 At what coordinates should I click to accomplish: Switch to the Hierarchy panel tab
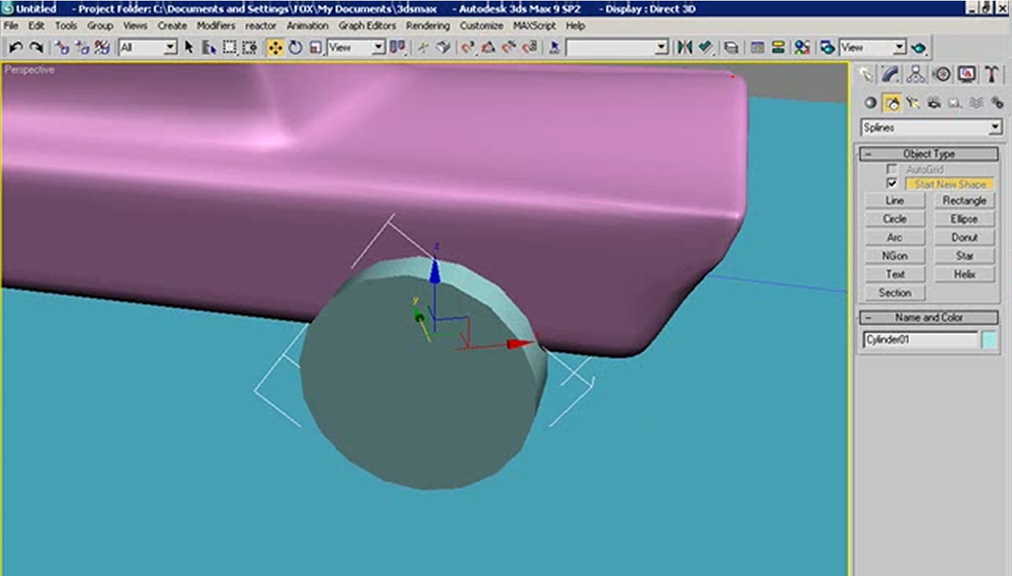coord(916,75)
